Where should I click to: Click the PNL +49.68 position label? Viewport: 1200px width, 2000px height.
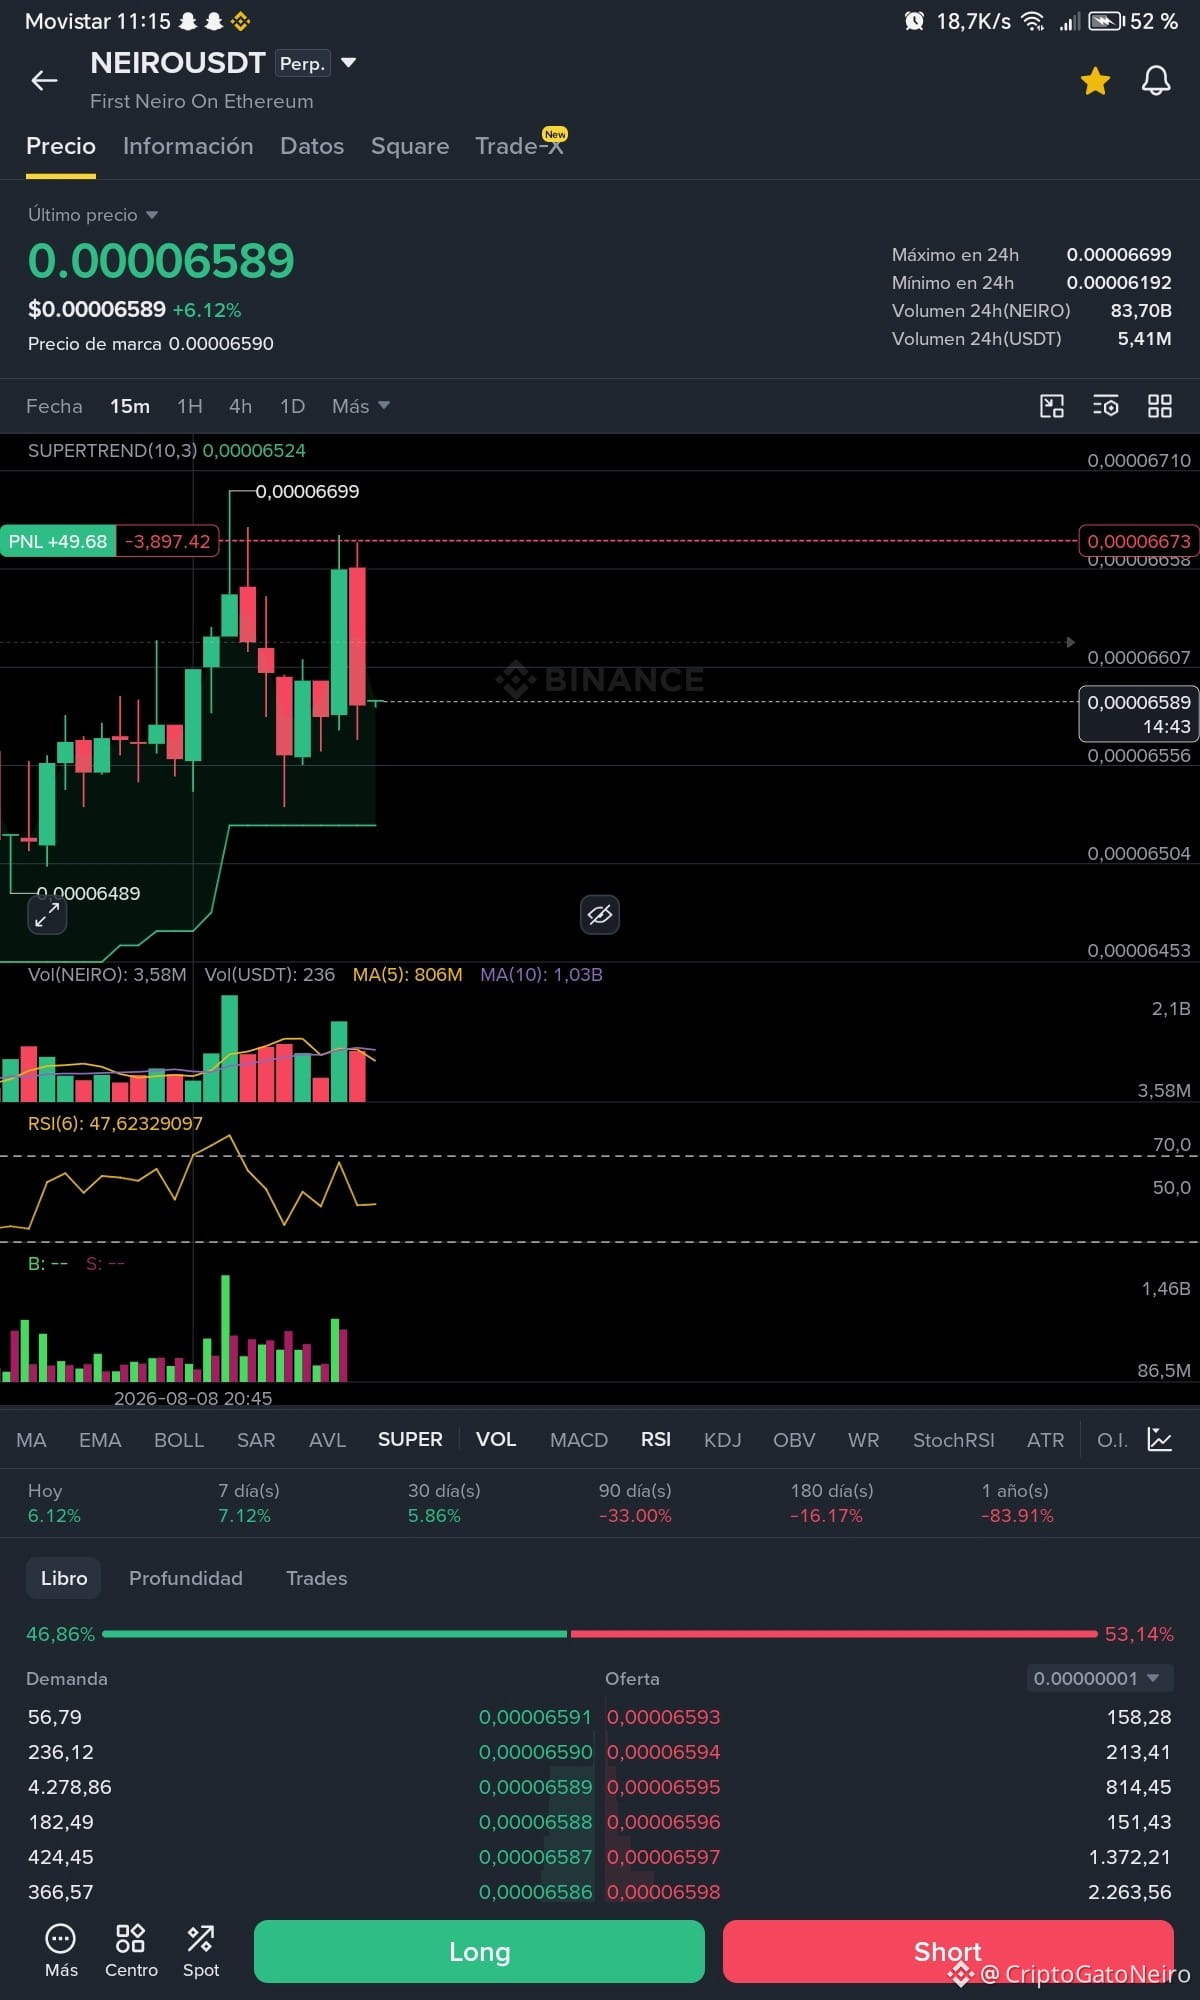tap(58, 542)
